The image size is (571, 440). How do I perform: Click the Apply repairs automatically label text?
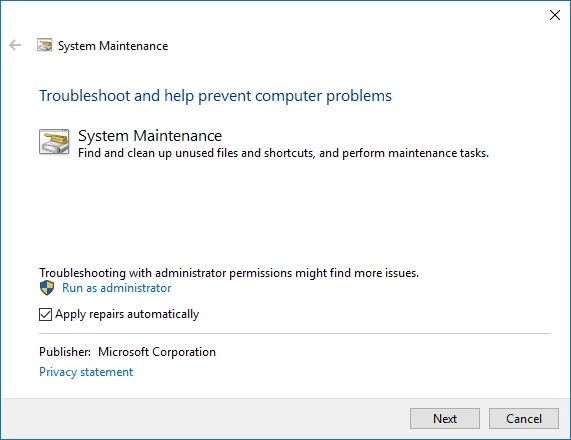(127, 314)
